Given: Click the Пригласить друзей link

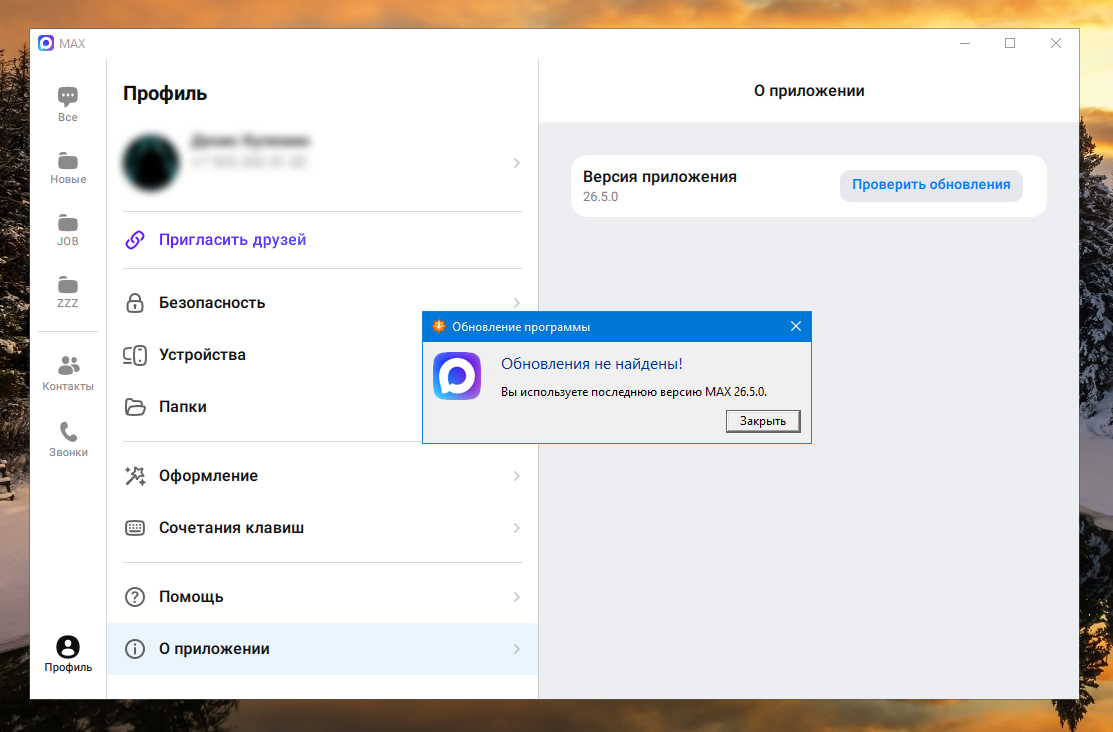Looking at the screenshot, I should (x=232, y=240).
